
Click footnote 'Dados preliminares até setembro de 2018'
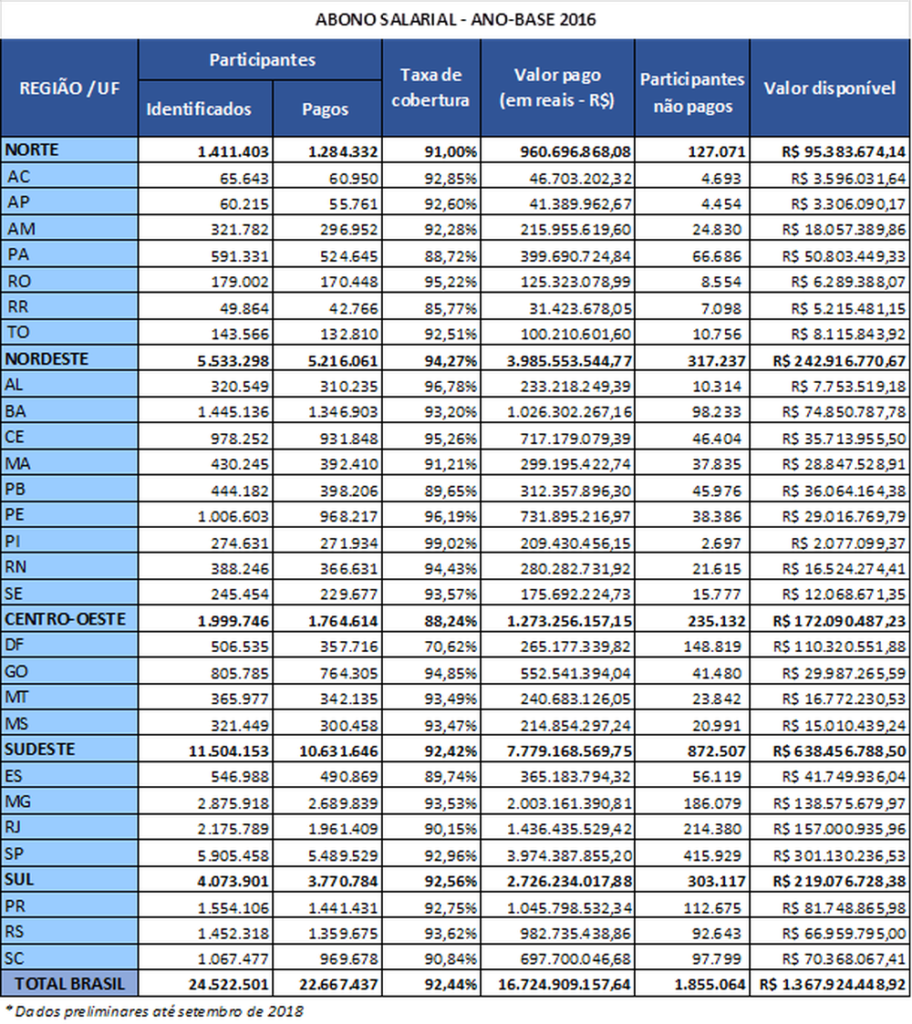[158, 1011]
